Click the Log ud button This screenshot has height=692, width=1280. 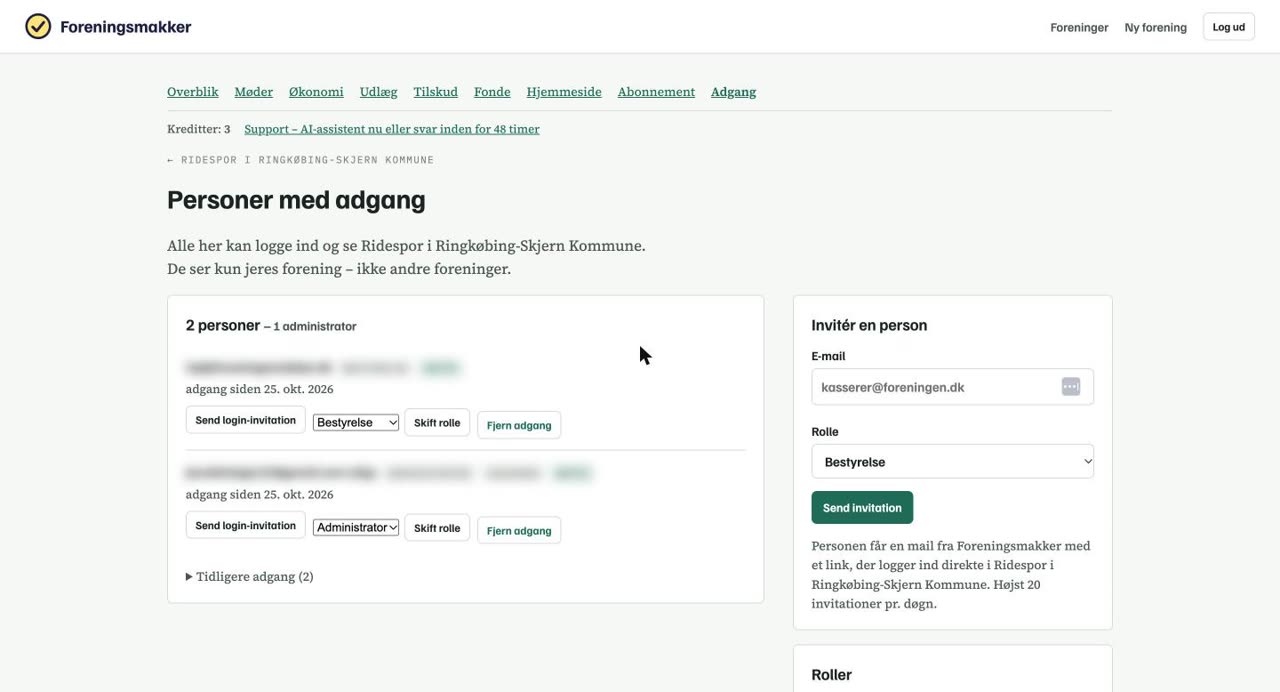pyautogui.click(x=1228, y=27)
